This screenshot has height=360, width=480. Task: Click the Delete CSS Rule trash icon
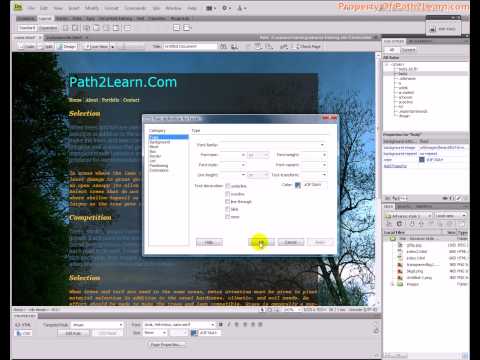coord(465,198)
